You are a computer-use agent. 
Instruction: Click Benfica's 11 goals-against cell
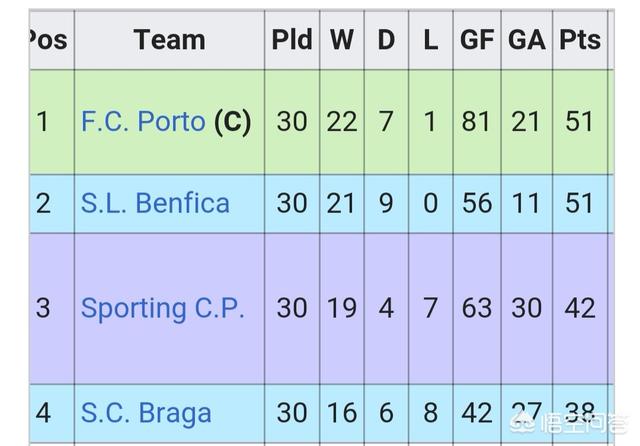(x=527, y=203)
